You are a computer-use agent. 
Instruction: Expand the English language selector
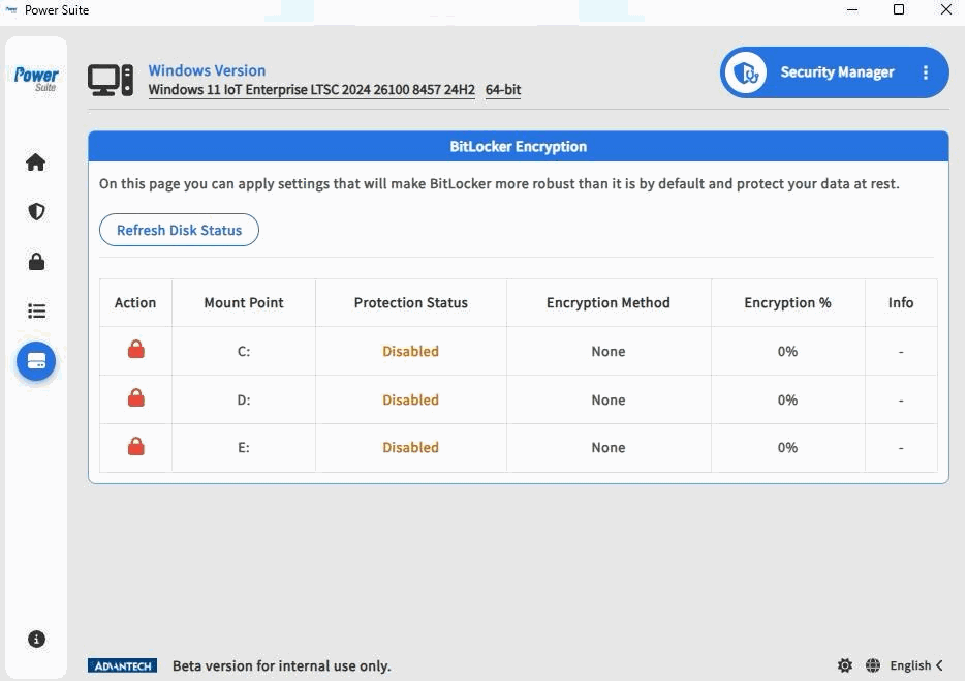pyautogui.click(x=916, y=666)
